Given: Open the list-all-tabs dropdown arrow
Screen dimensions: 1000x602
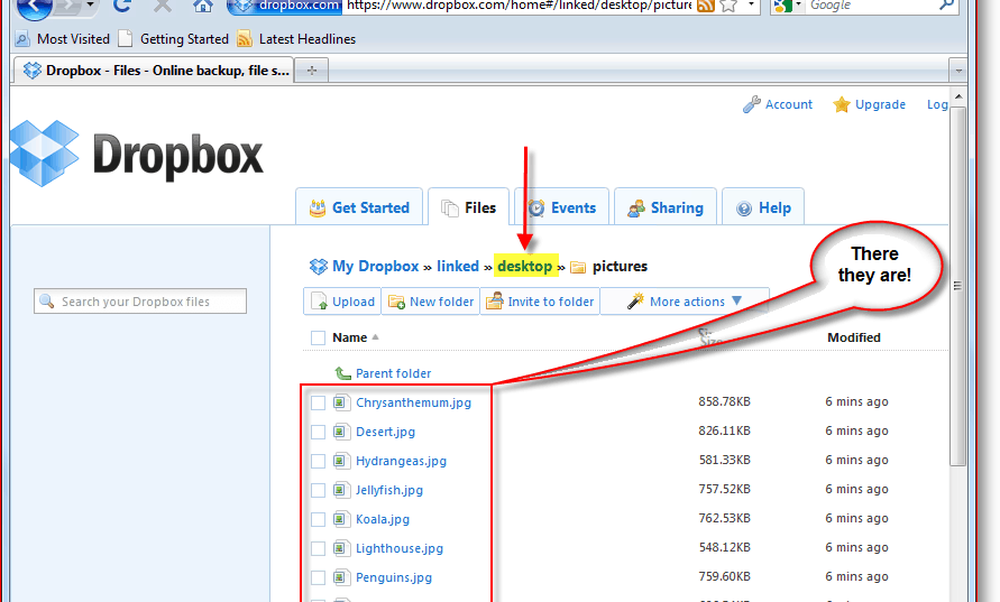Looking at the screenshot, I should [x=958, y=70].
